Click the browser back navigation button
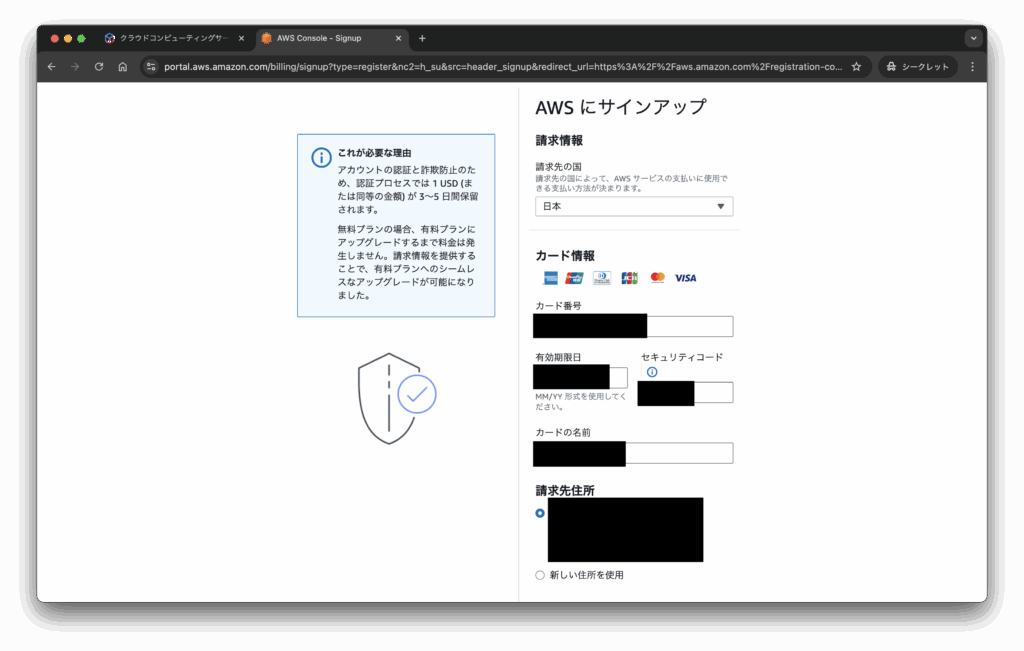 (x=51, y=66)
